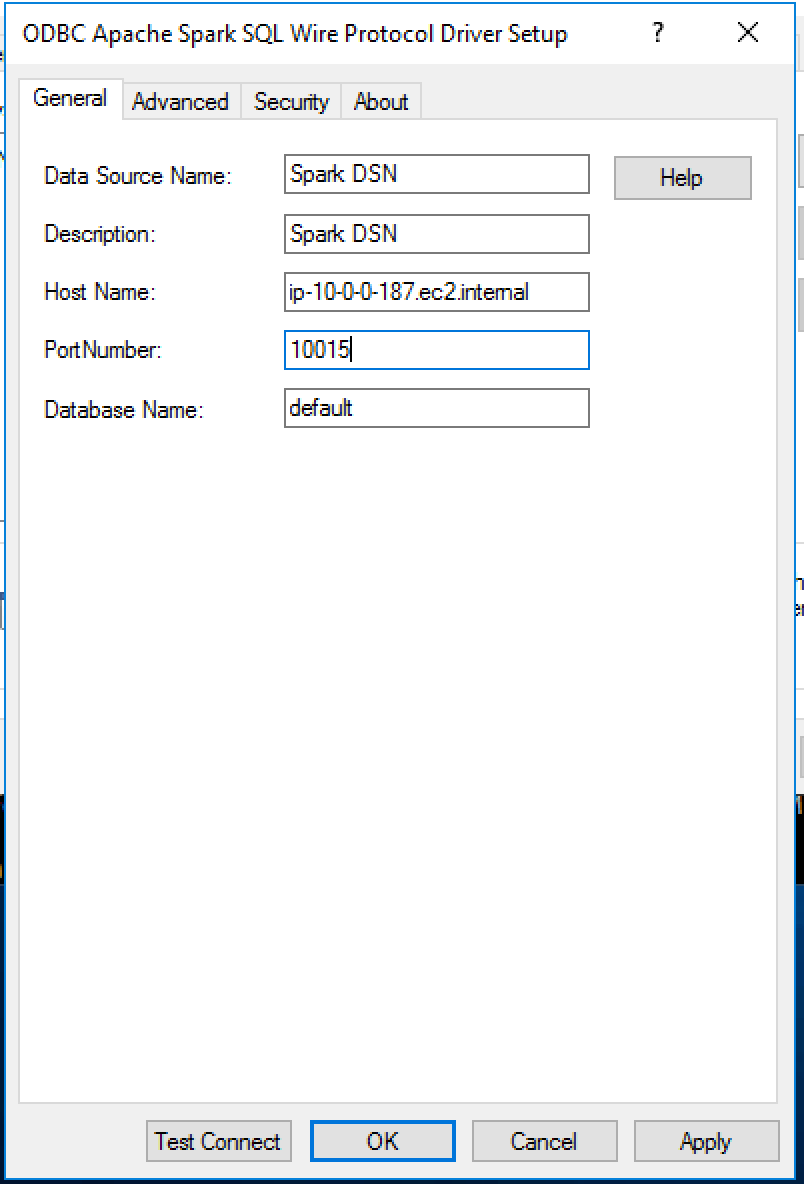Click the dialog title 'ODBC Apache Spark SQL Wire Protocol Driver Setup'
This screenshot has height=1184, width=804.
coord(295,34)
